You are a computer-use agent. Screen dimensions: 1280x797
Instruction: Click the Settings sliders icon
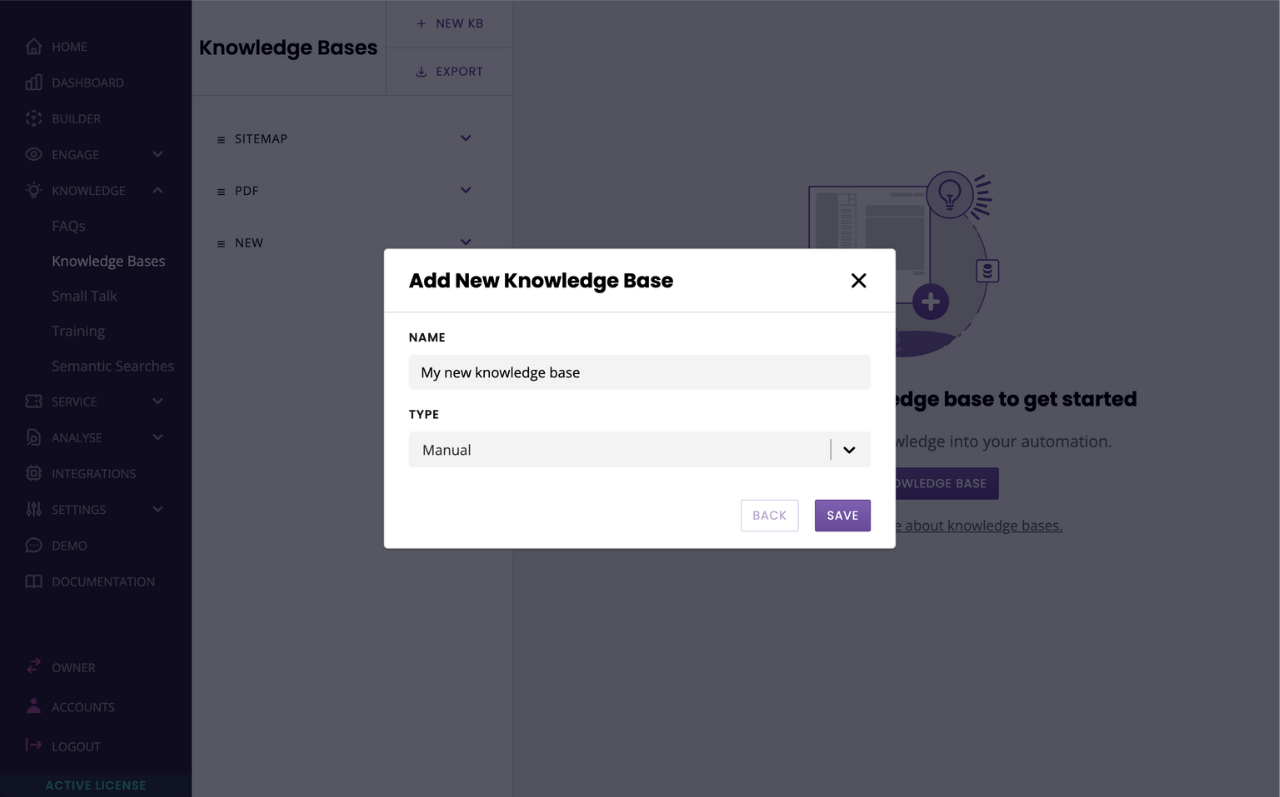34,509
